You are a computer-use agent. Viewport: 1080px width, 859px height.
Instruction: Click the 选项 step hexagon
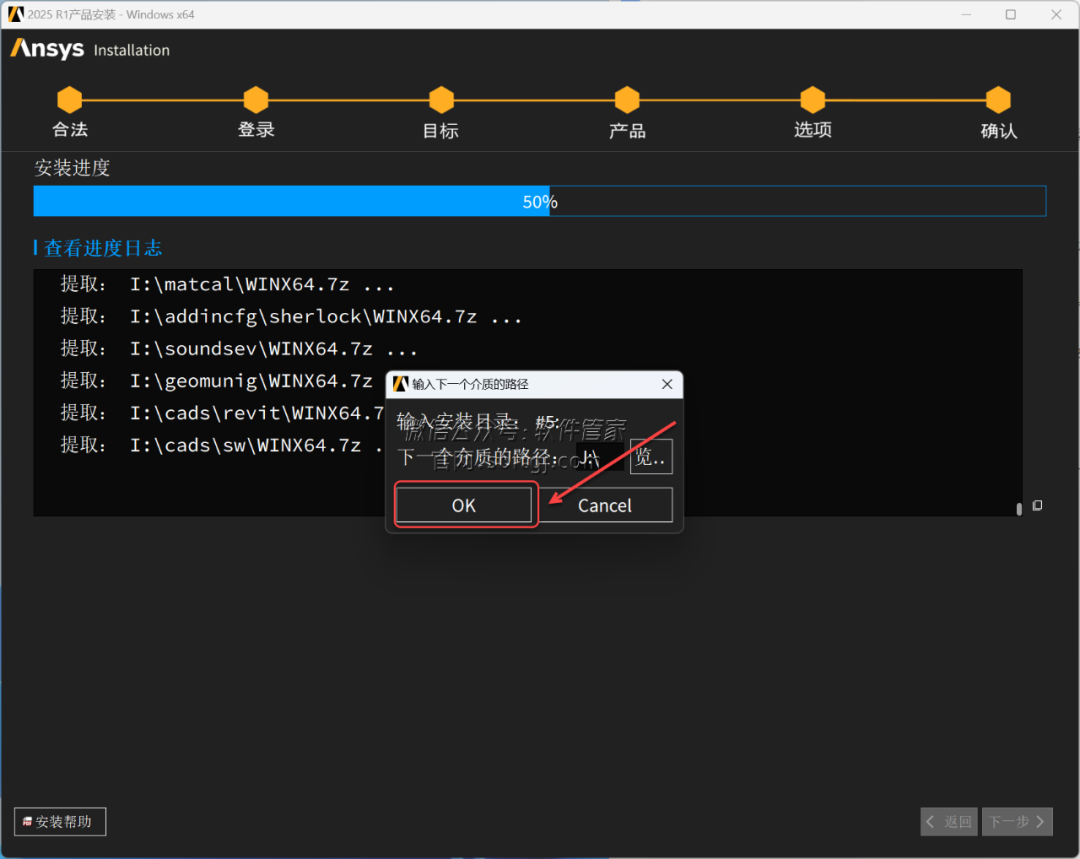[x=813, y=100]
